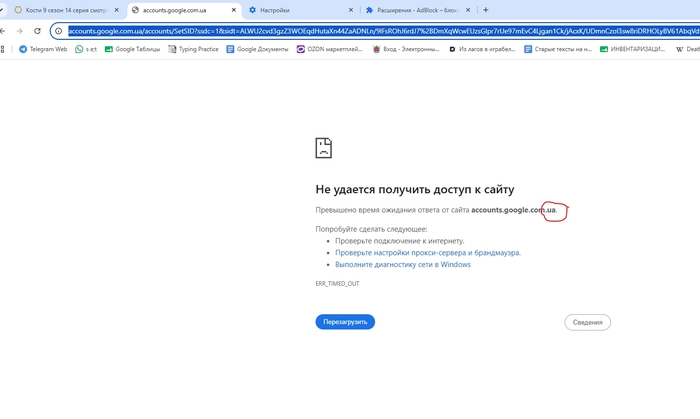Open Google Документы bookmark

coord(257,49)
